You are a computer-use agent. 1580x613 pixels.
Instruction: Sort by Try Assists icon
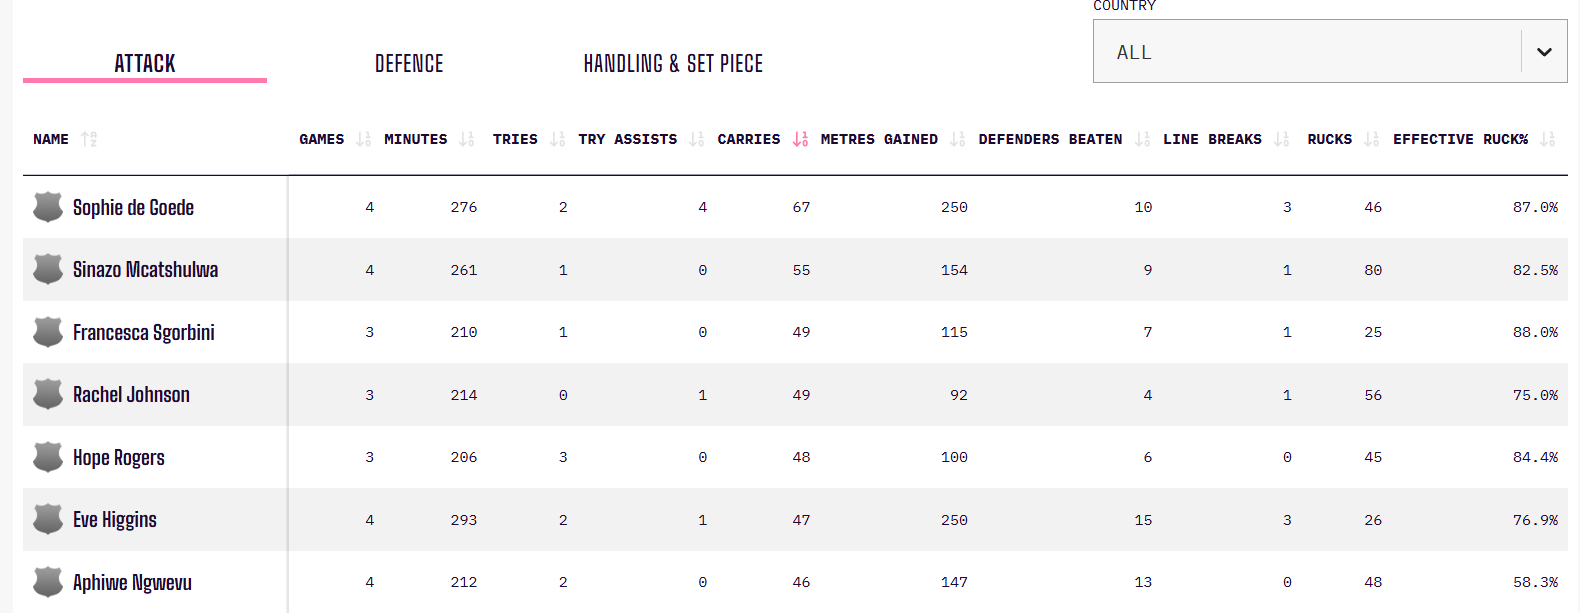click(x=696, y=139)
